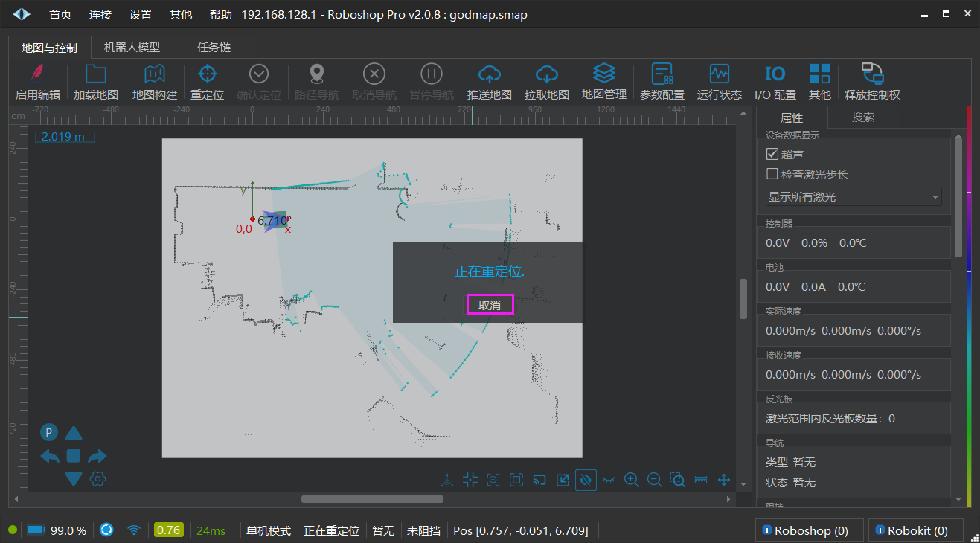Click 激光范围内反光板数量 value row

point(854,418)
